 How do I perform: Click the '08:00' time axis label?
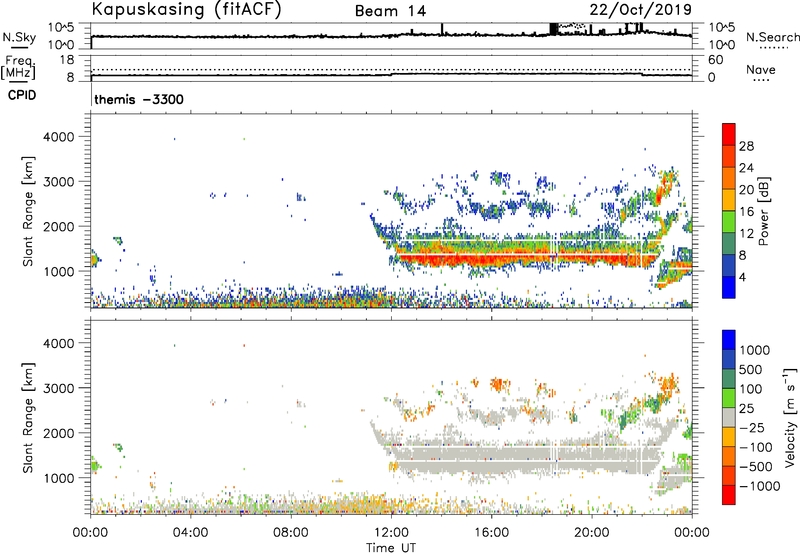[x=290, y=533]
